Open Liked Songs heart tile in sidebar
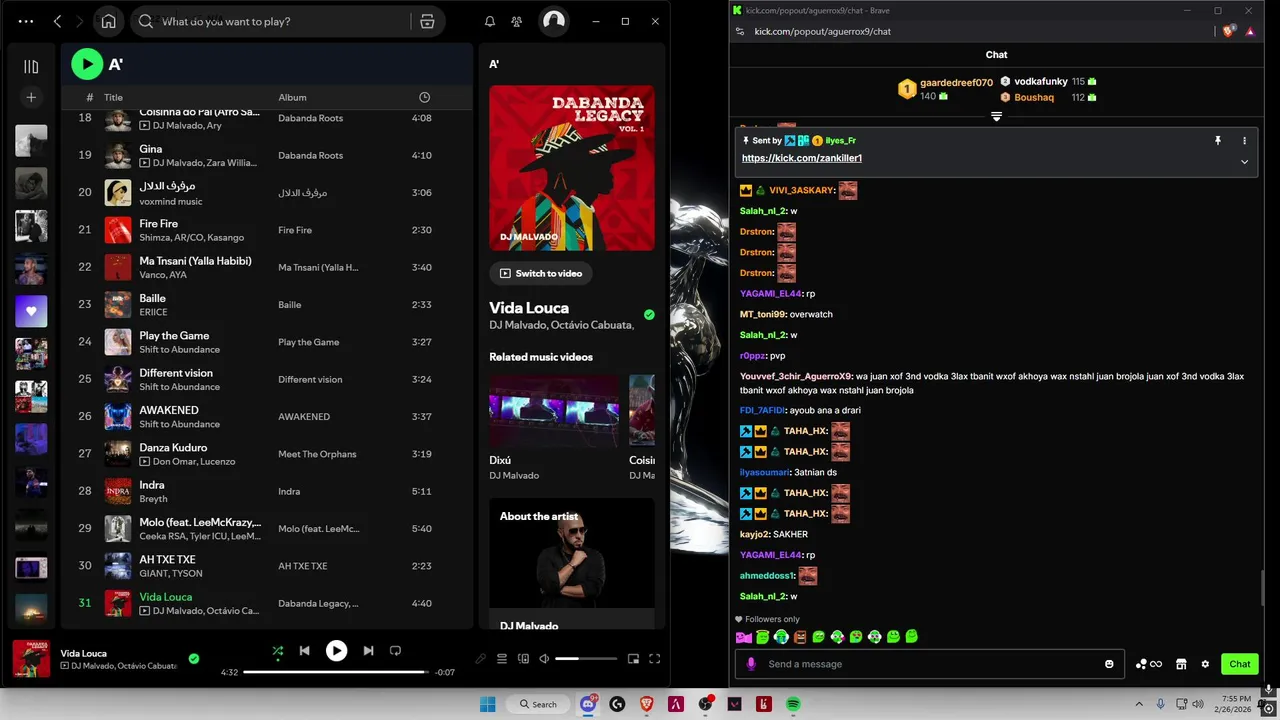Screen dimensions: 1280x720 pos(31,311)
